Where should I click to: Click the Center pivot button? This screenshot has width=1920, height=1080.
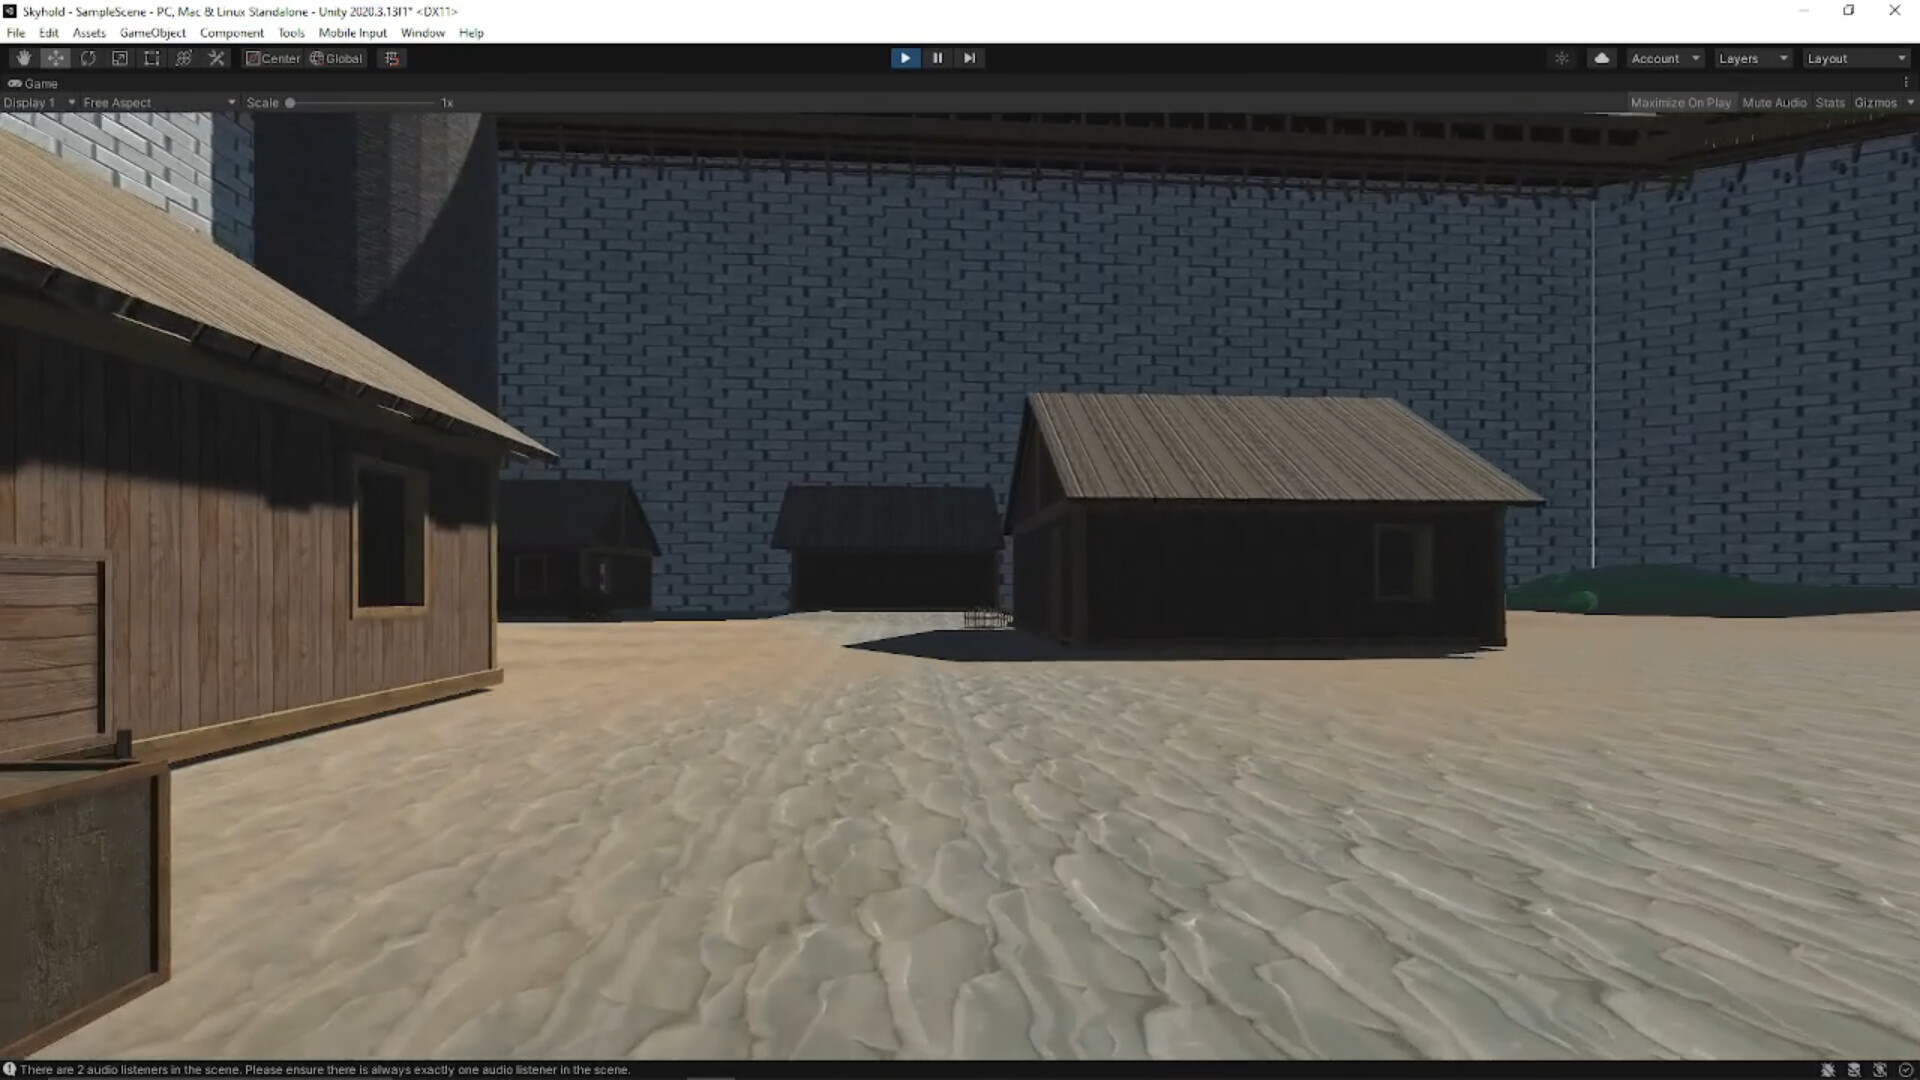273,58
